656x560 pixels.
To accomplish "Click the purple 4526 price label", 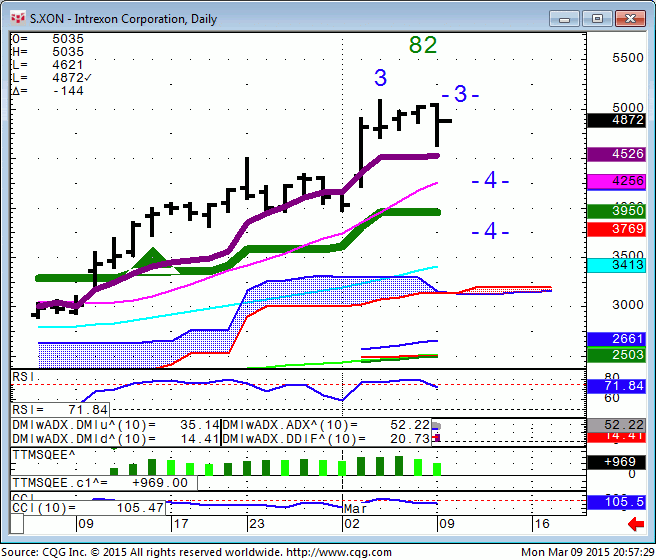I will 616,154.
